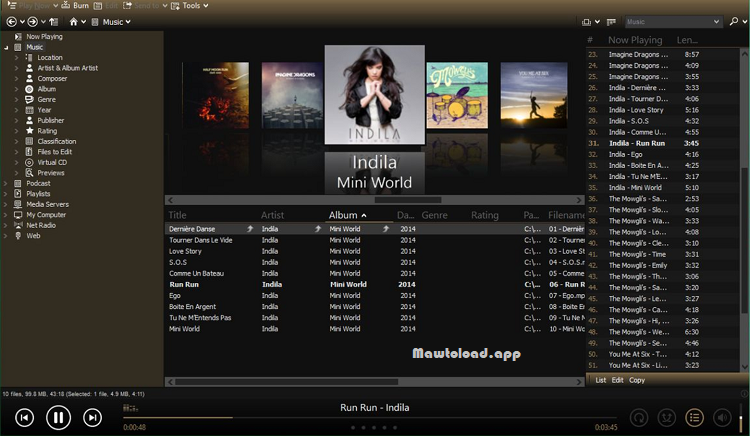
Task: Click the Genre sidebar icon
Action: 29,99
